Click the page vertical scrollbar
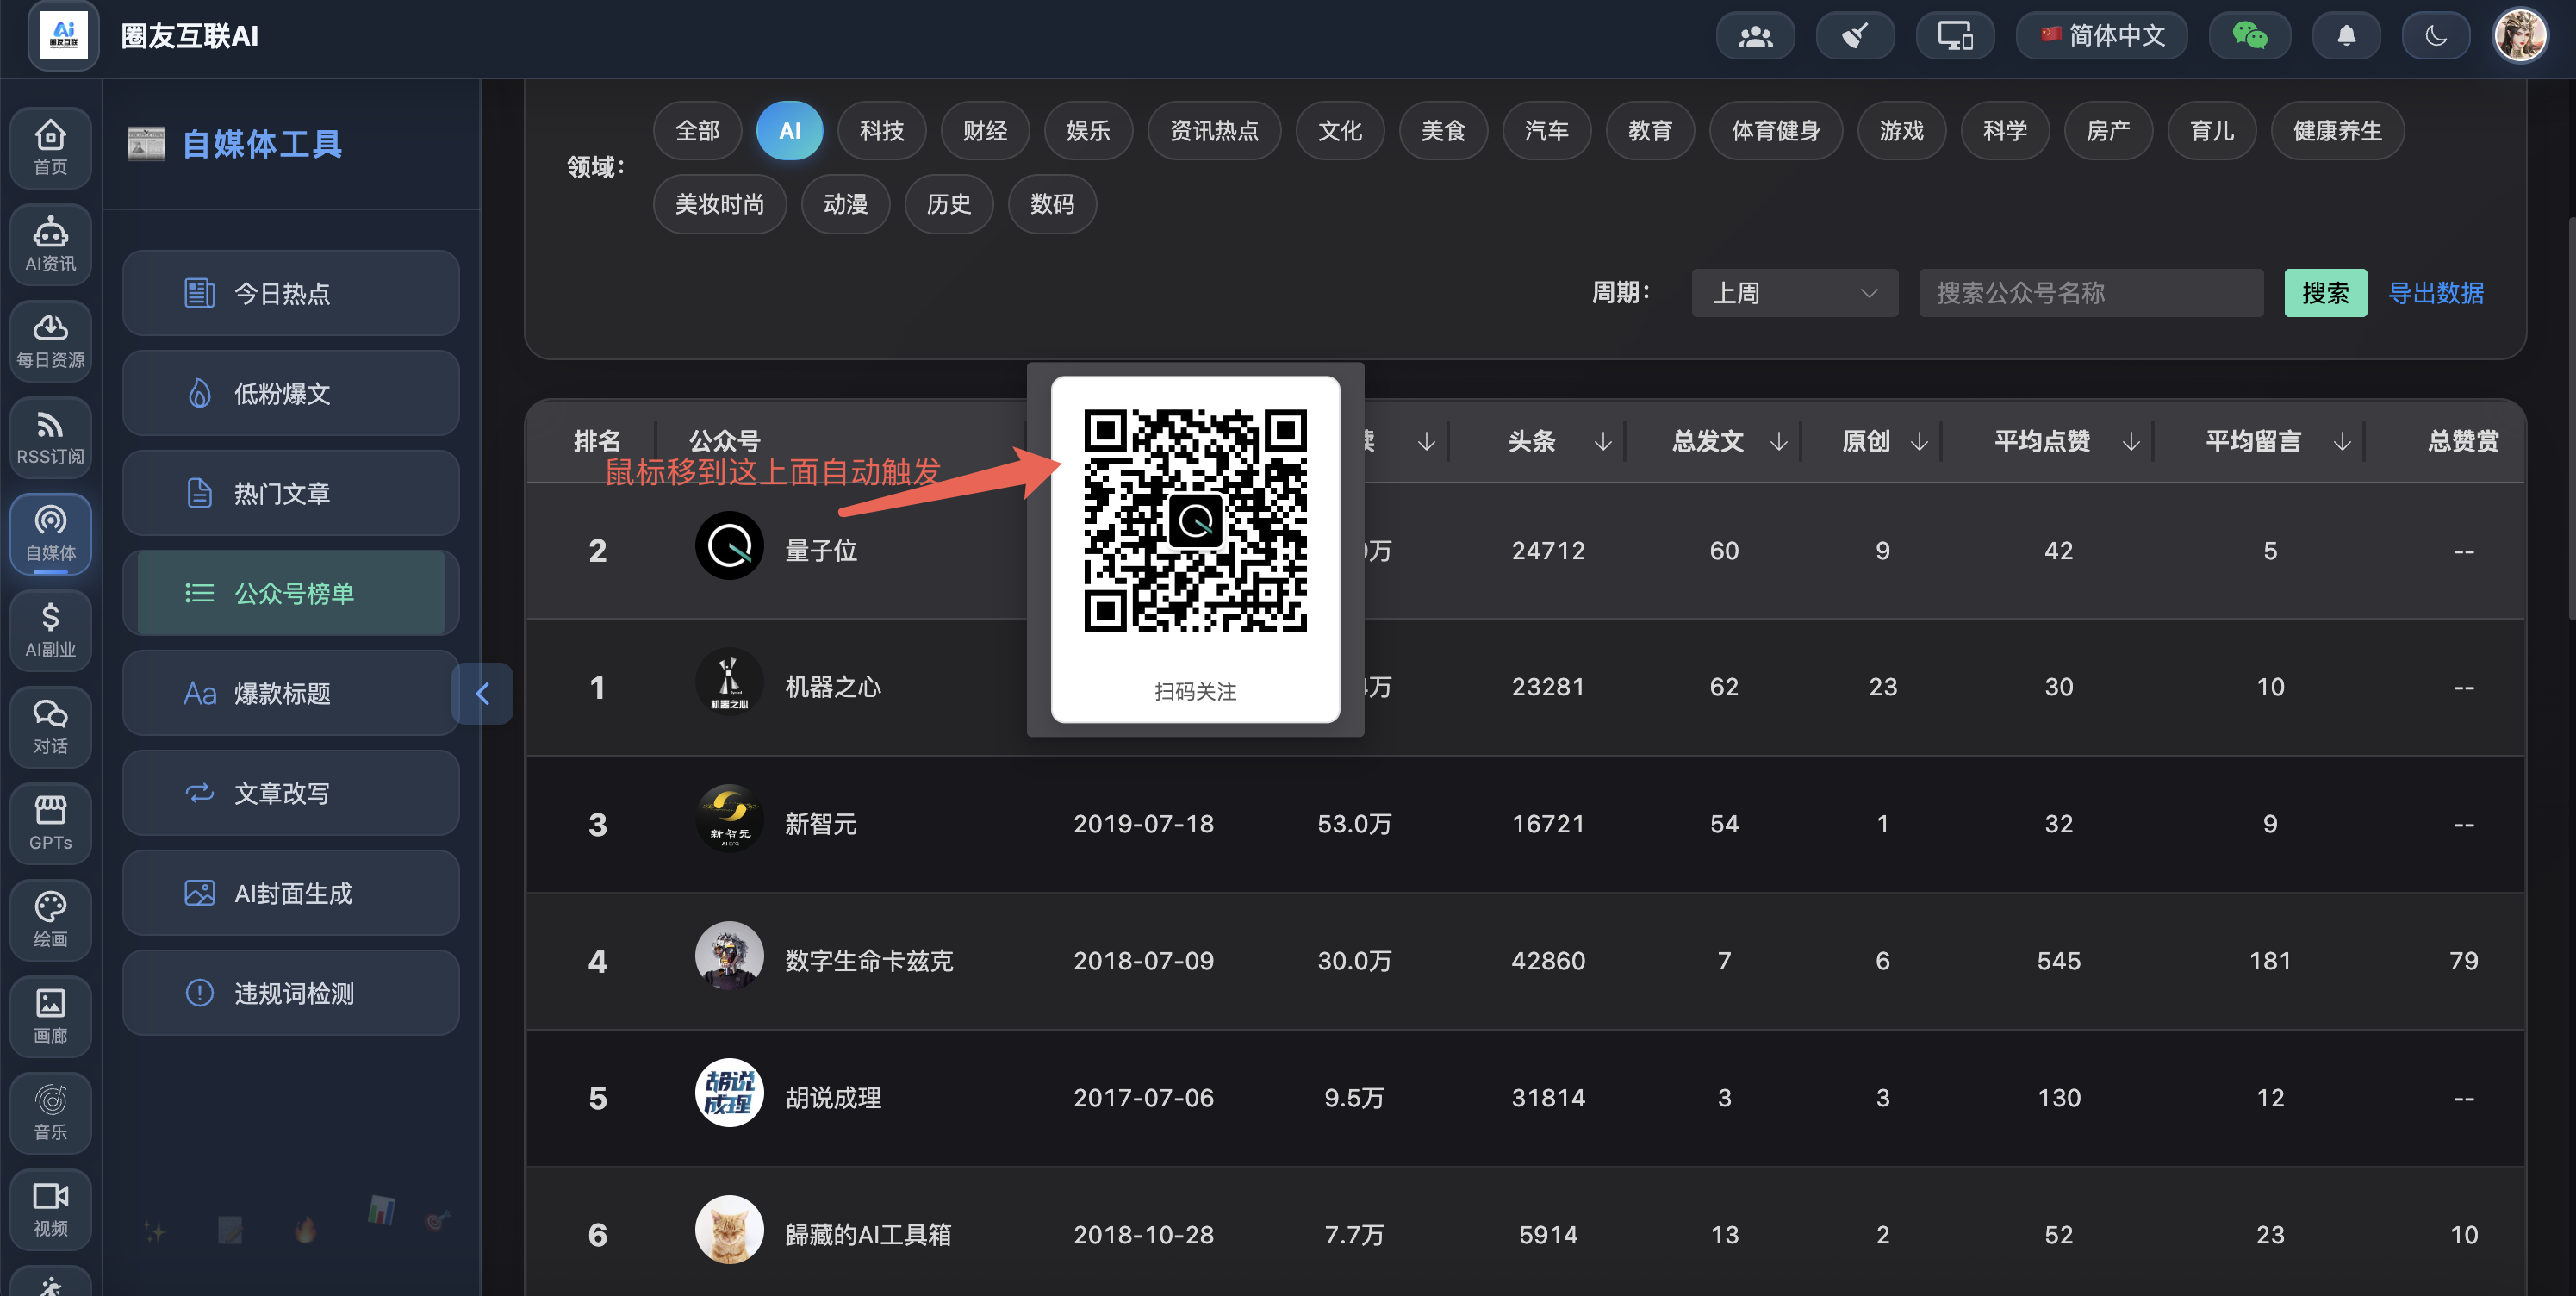Image resolution: width=2576 pixels, height=1296 pixels. pos(2570,420)
